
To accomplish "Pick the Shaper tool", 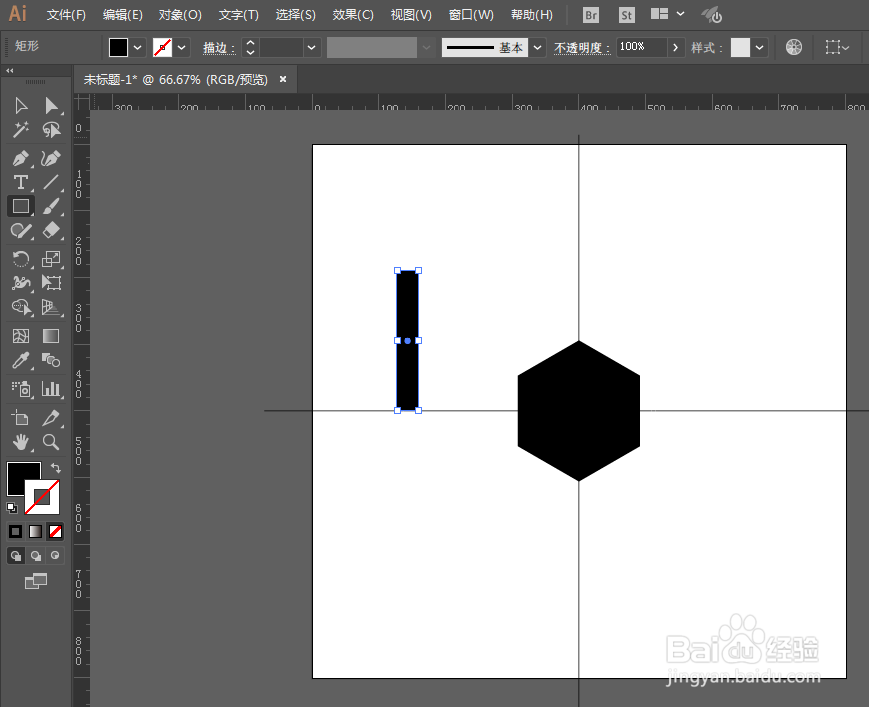I will [21, 230].
